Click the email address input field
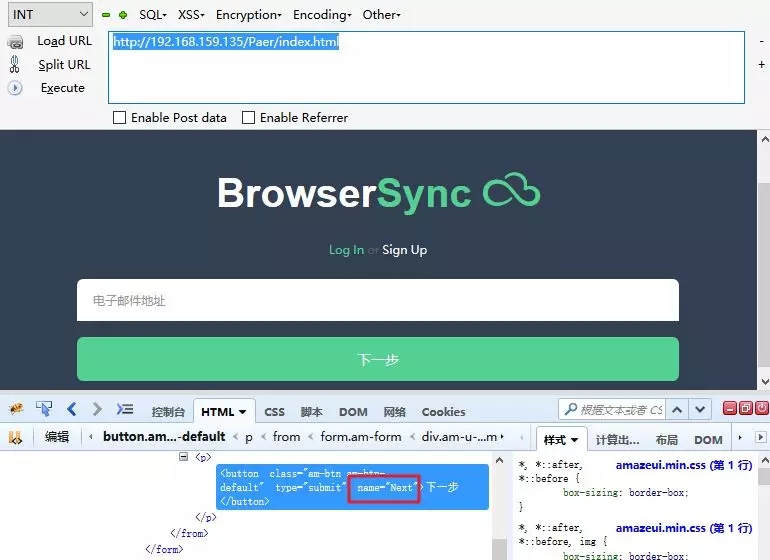Image resolution: width=770 pixels, height=560 pixels. (x=378, y=300)
